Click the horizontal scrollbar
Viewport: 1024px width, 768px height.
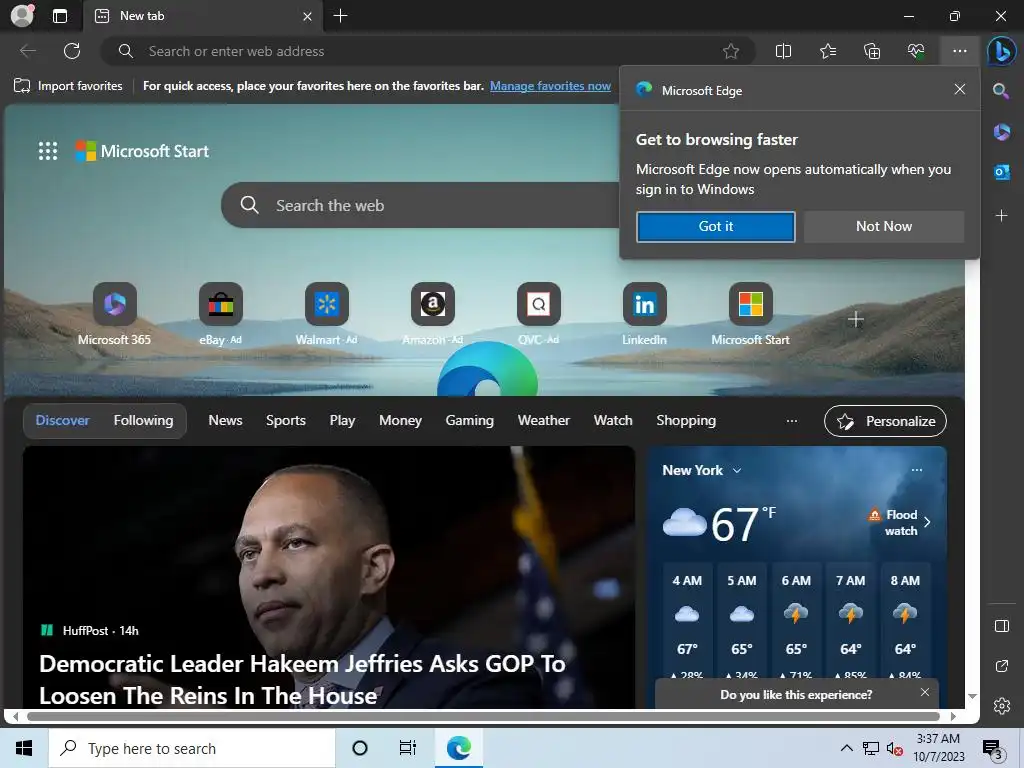tap(483, 716)
